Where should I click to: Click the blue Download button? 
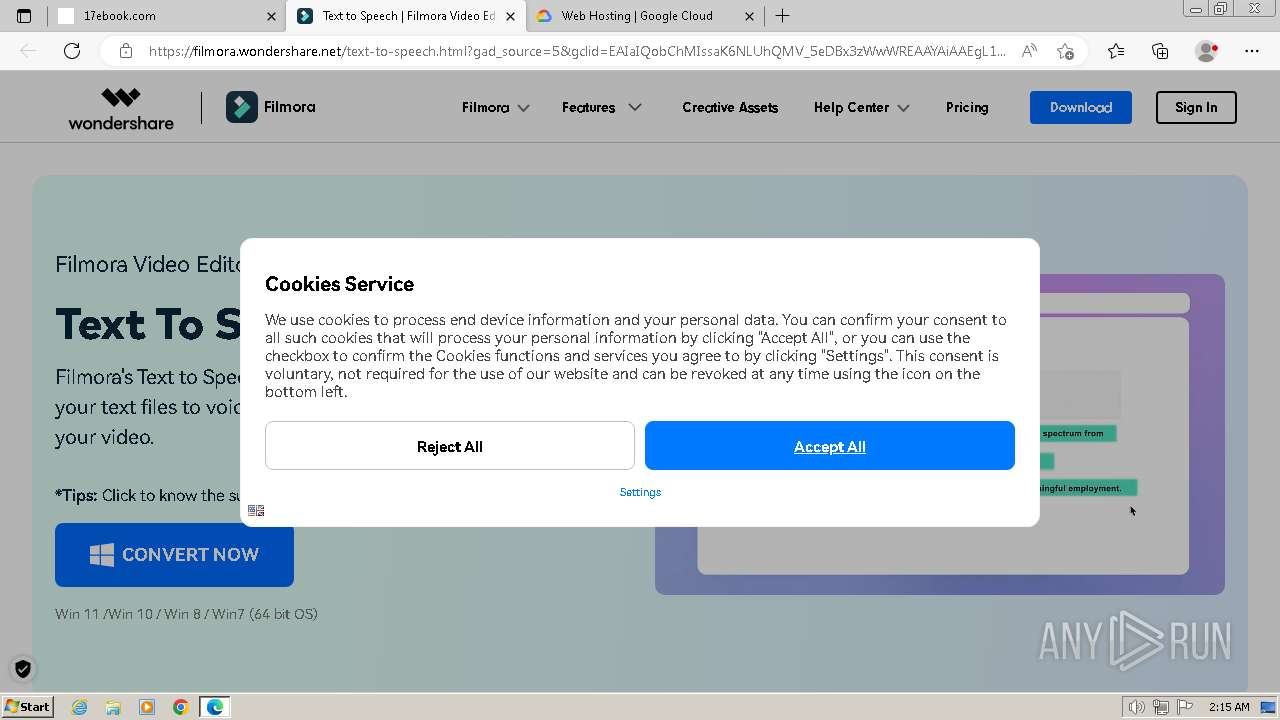(1080, 107)
